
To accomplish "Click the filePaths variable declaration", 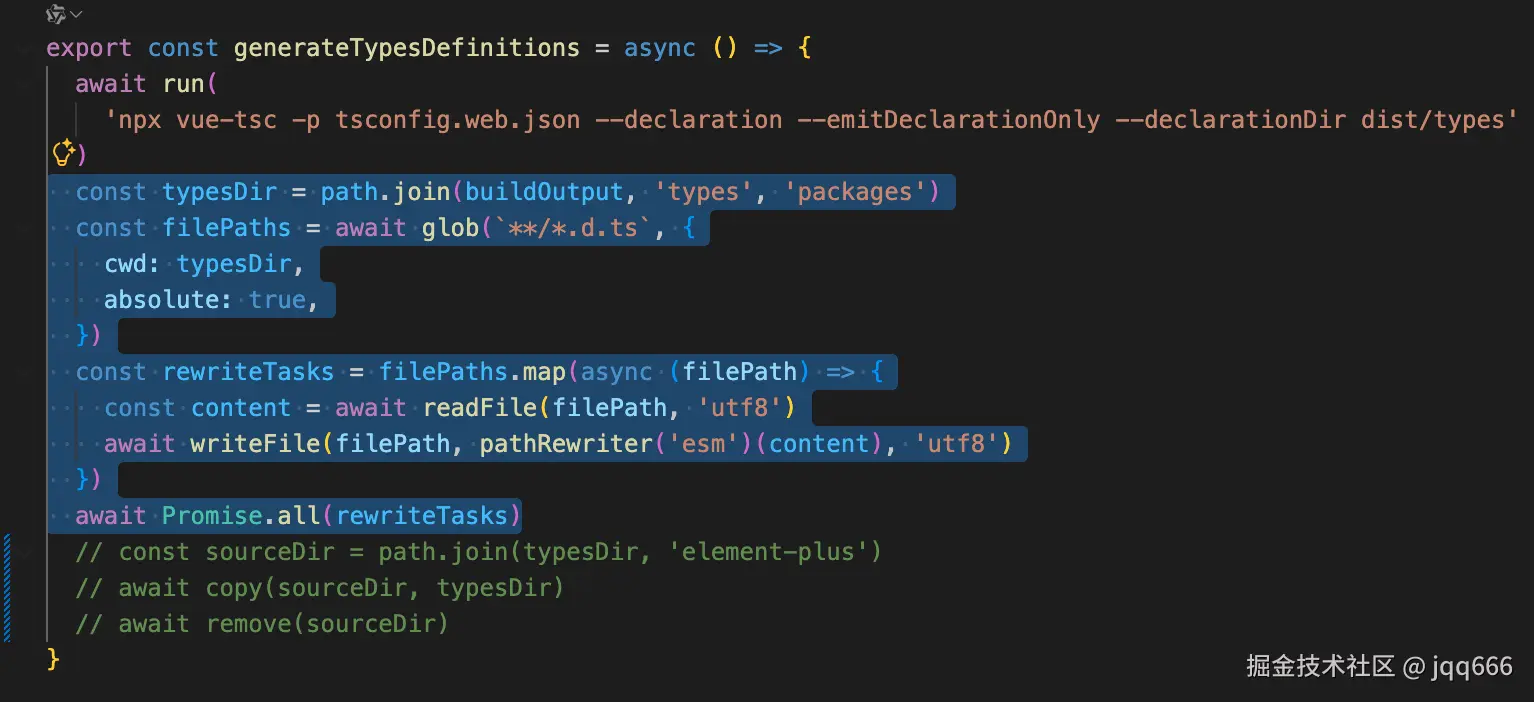I will (x=226, y=228).
